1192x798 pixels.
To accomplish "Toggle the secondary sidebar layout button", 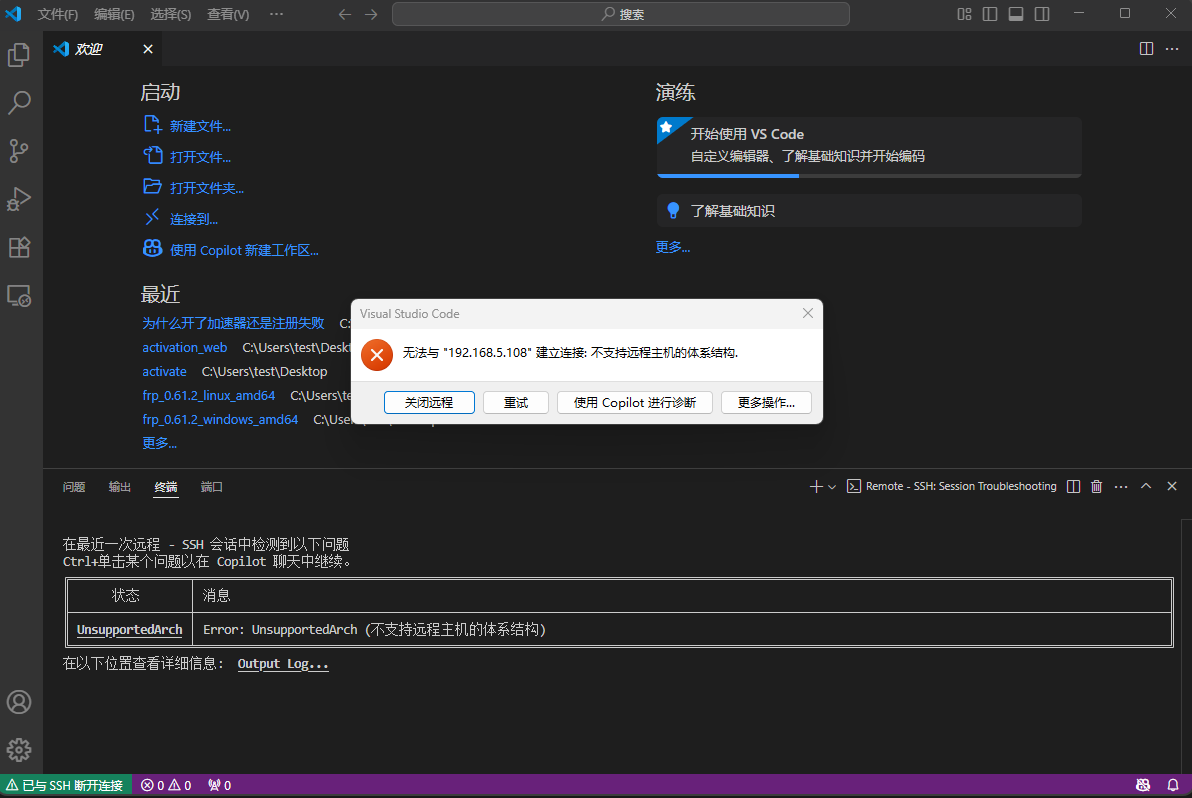I will [x=1042, y=14].
